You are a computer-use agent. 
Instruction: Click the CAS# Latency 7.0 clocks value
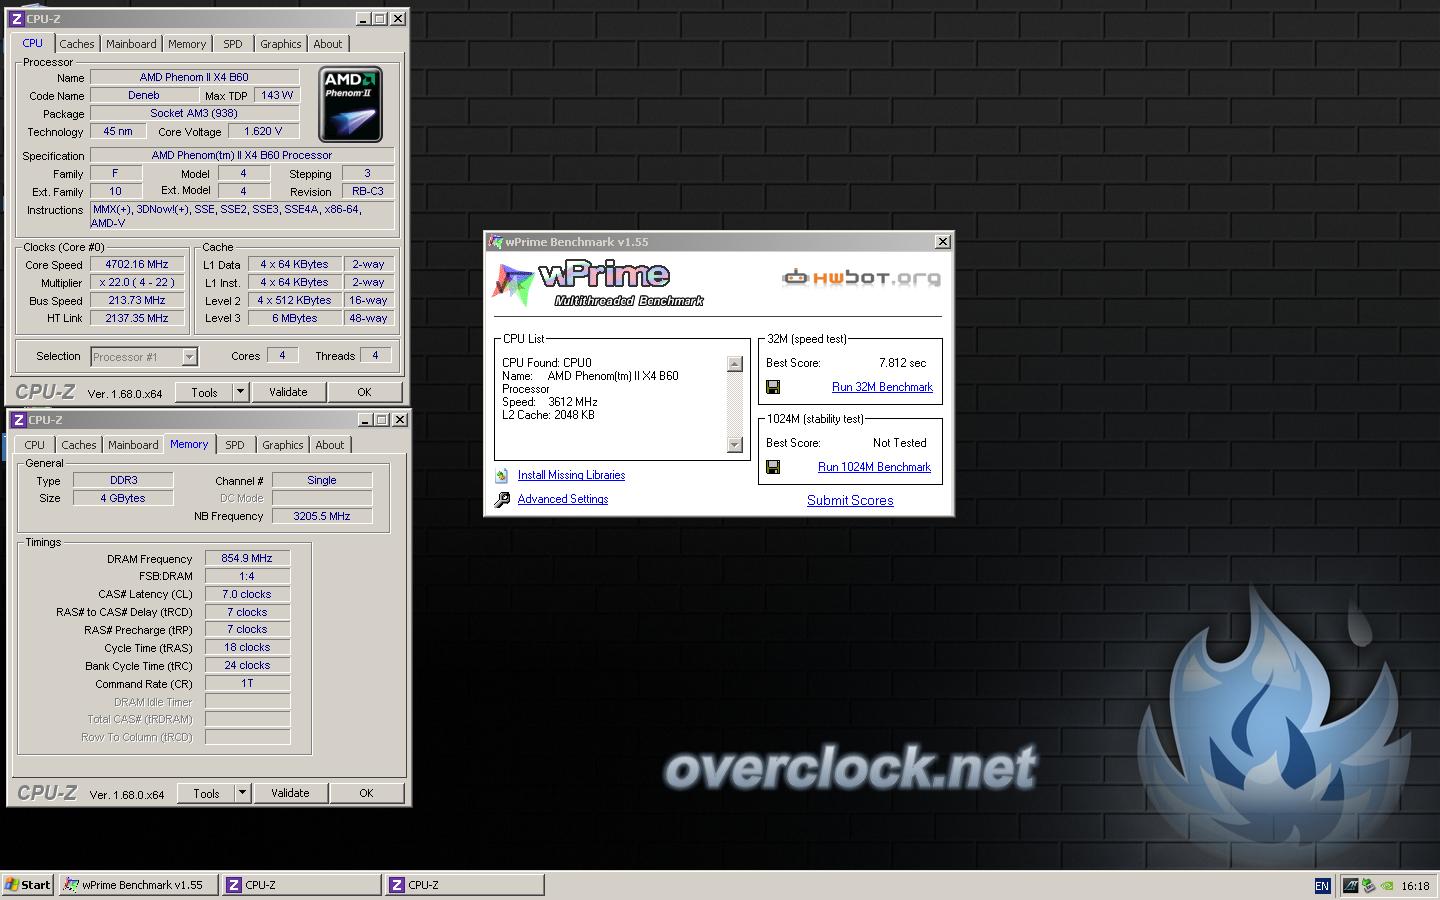(247, 594)
